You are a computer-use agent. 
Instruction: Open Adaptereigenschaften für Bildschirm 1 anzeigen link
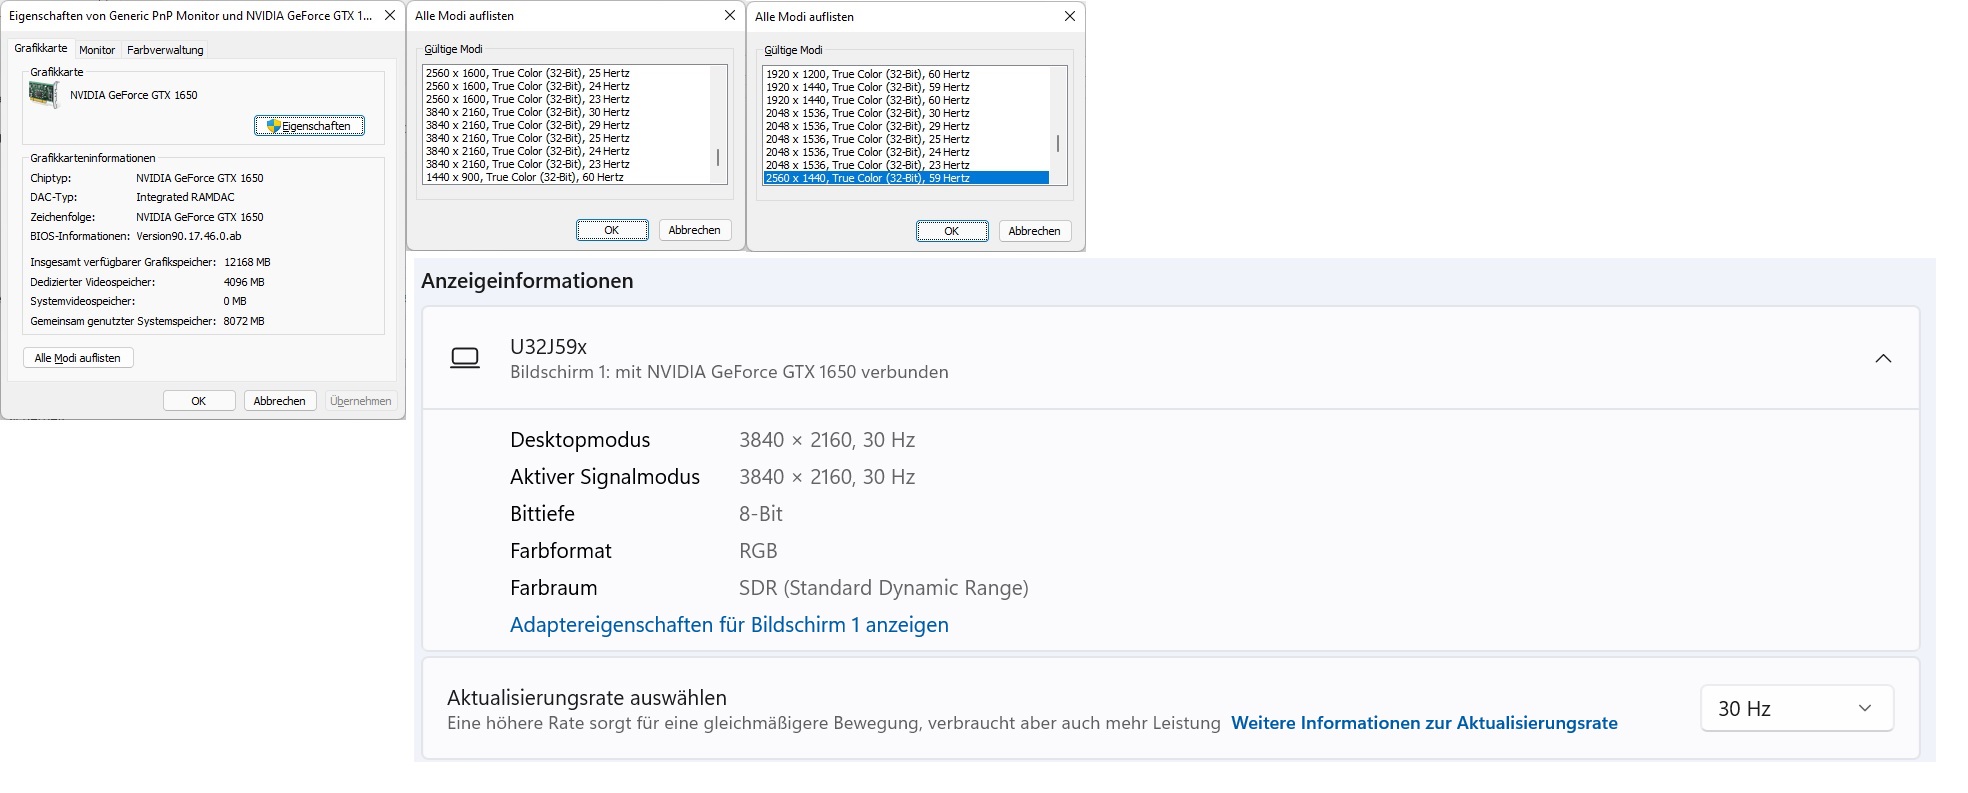point(729,625)
